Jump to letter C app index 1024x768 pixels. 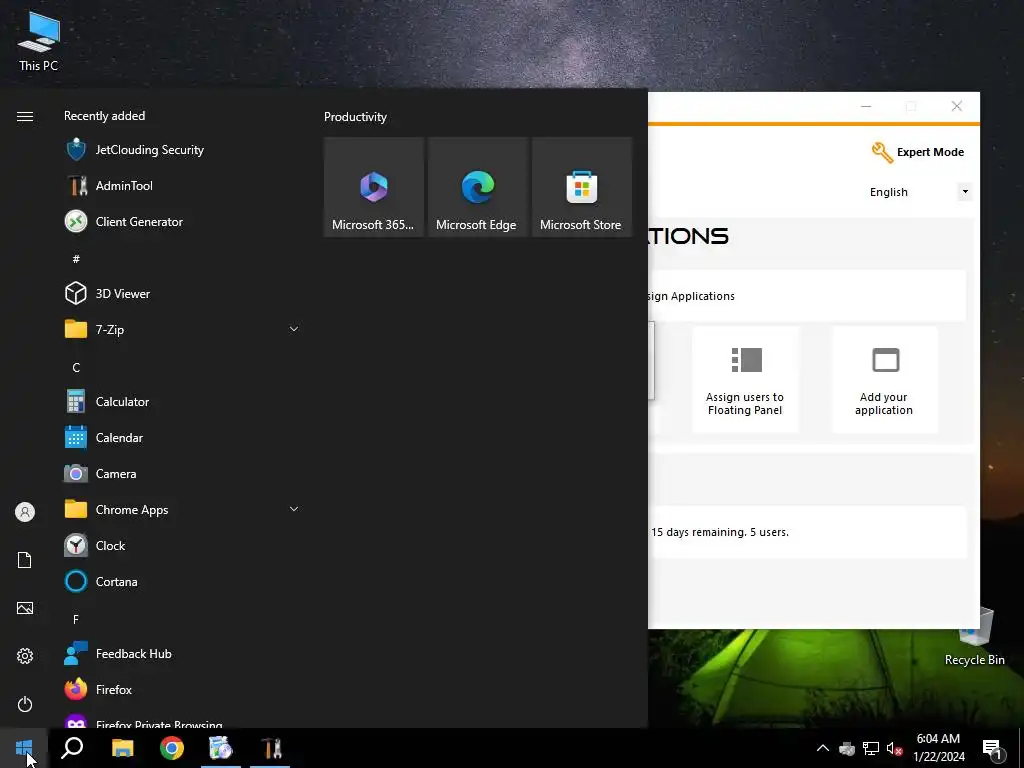point(76,368)
